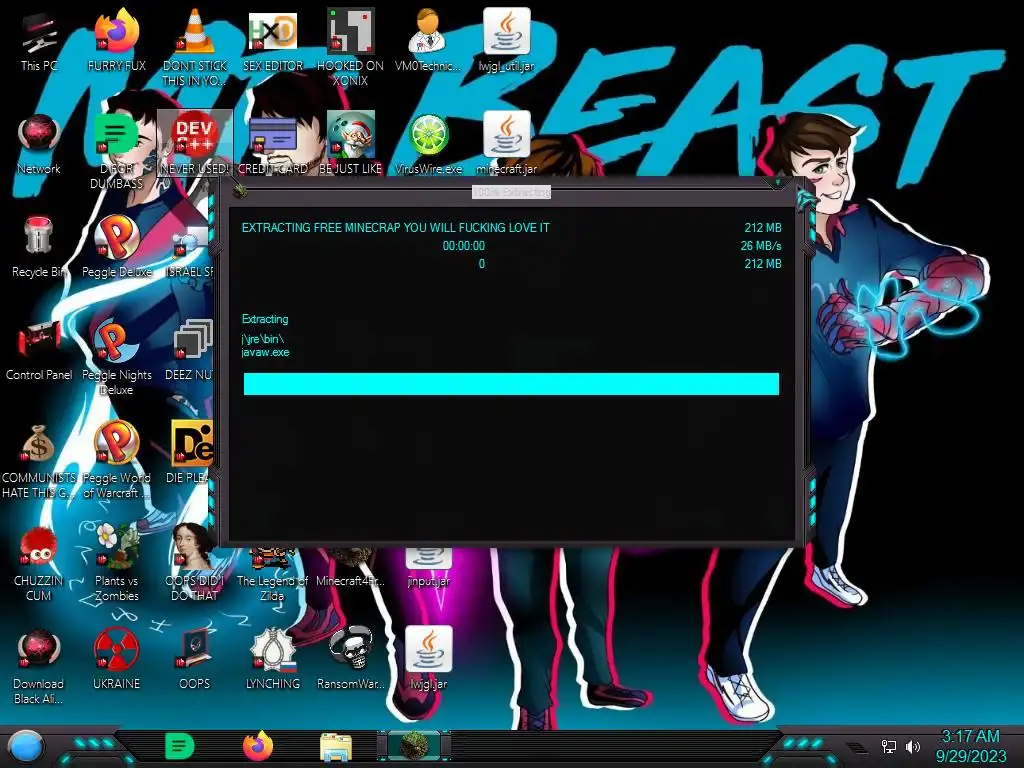1024x768 pixels.
Task: Launch Peggle Deluxe from the desktop
Action: pyautogui.click(x=116, y=248)
